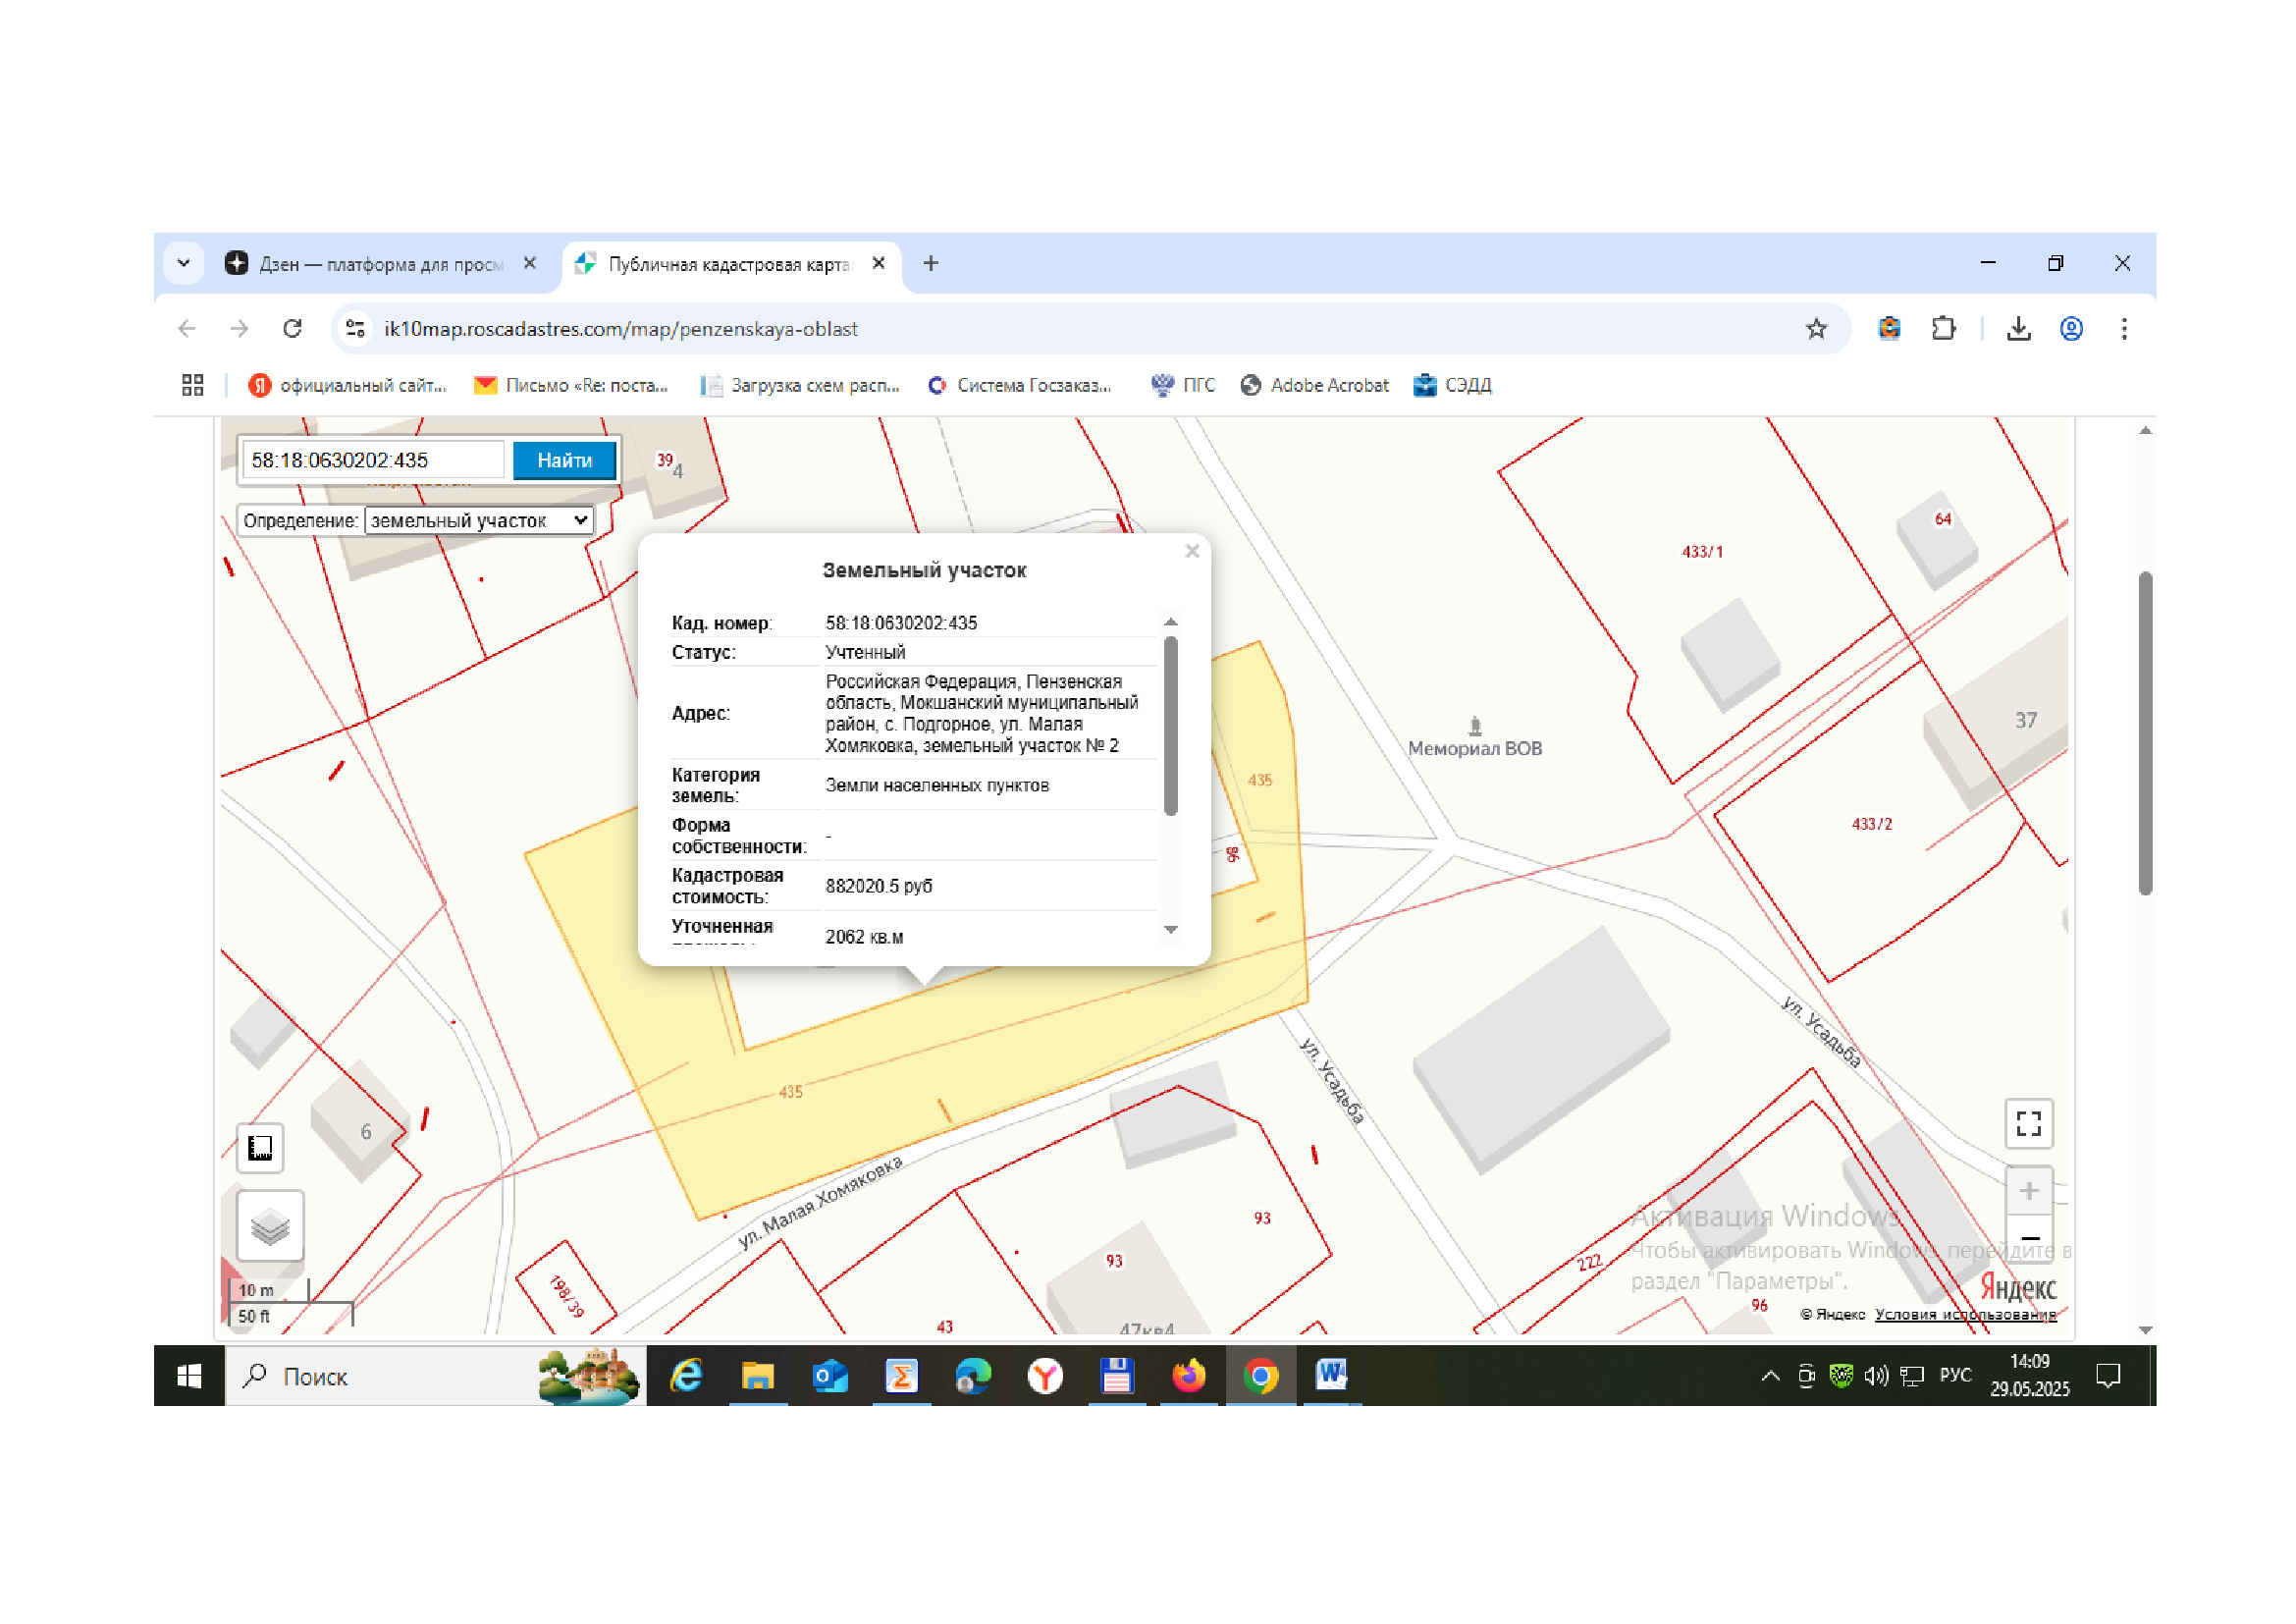
Task: Click the 58:18:0630202:435 value in popup
Action: pos(901,623)
